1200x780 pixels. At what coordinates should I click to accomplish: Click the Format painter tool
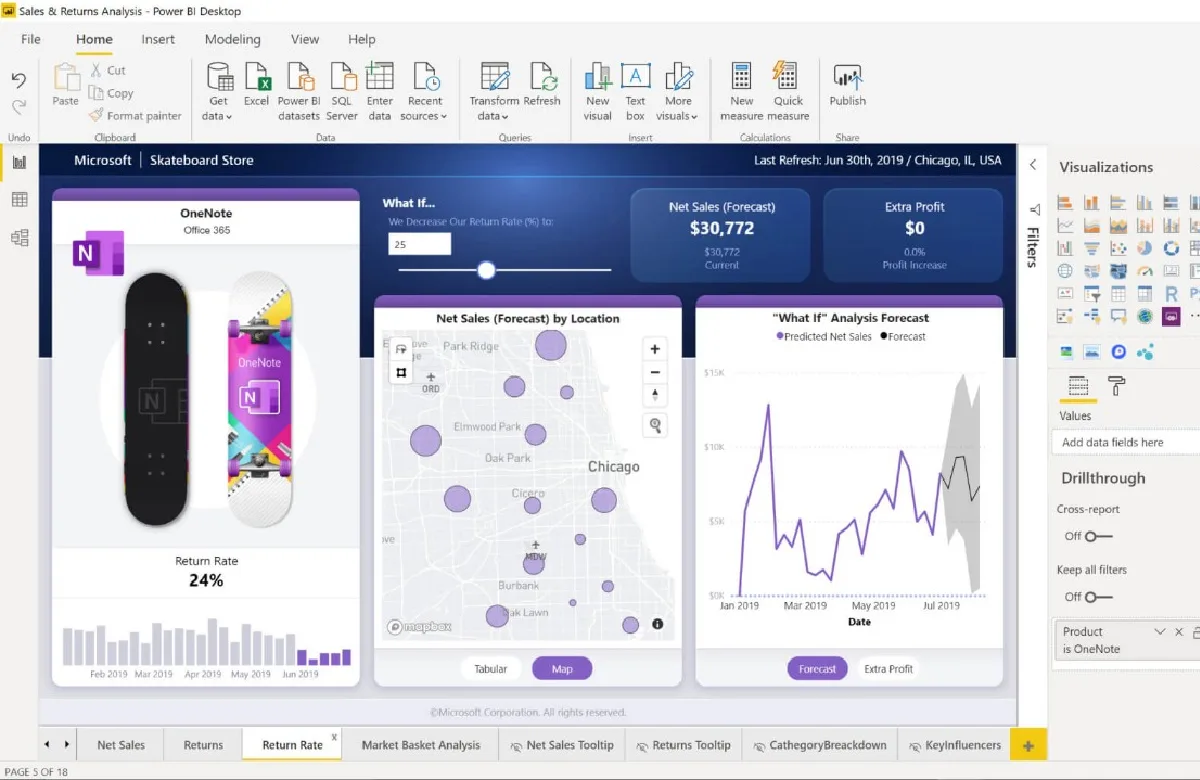coord(135,116)
